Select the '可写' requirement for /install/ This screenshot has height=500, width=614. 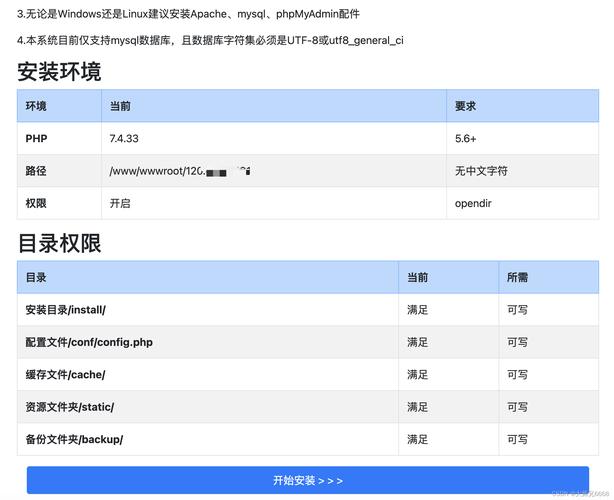point(517,310)
